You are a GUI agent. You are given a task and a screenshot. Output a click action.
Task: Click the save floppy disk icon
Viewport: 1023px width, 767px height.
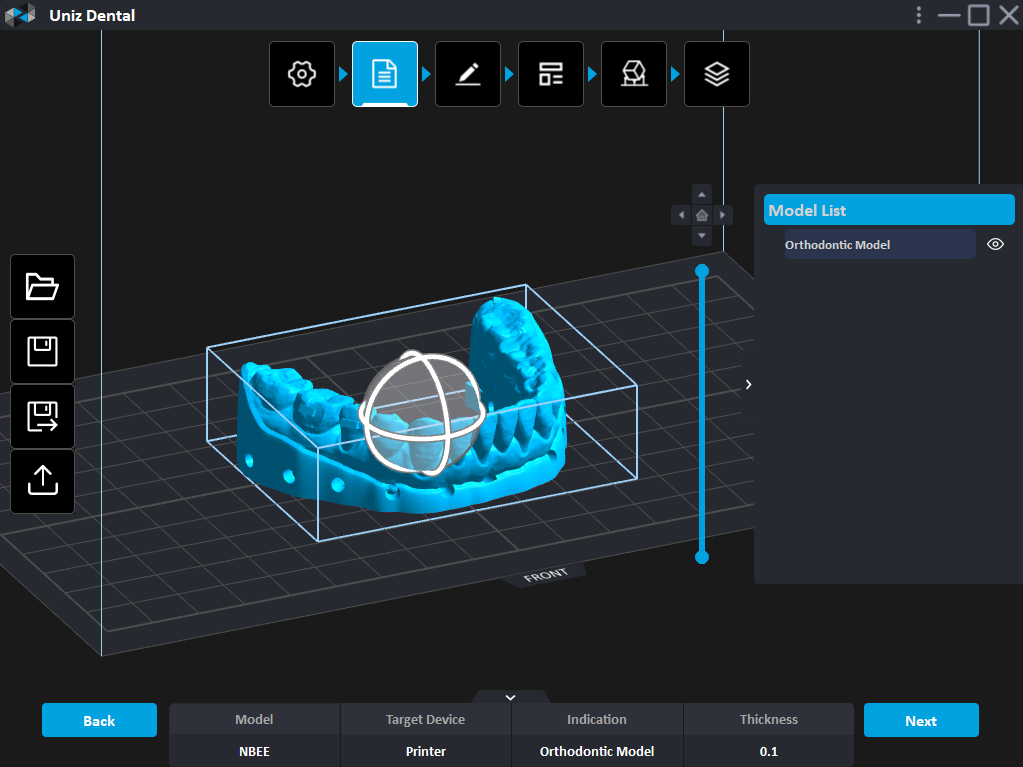coord(43,352)
